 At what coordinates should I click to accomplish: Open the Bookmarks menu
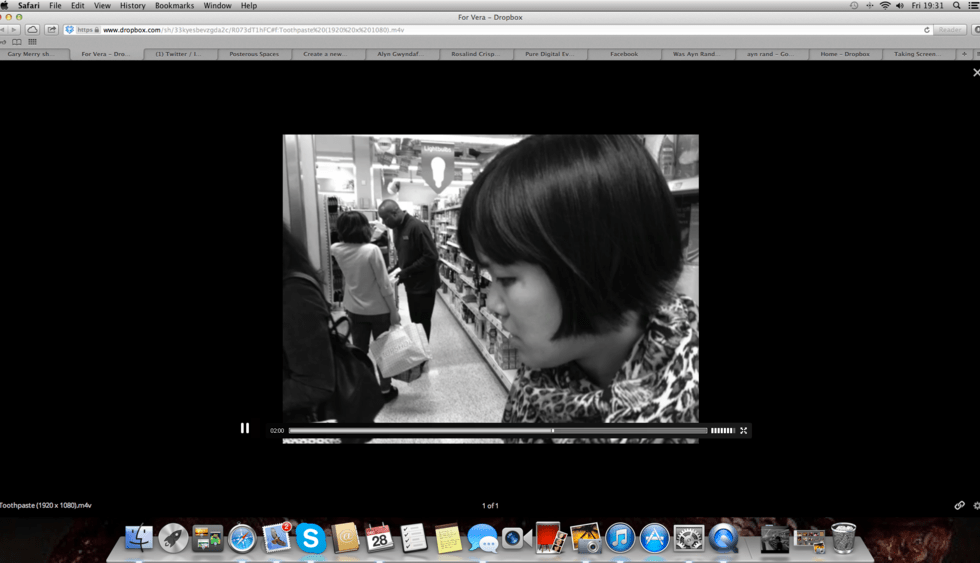[x=174, y=6]
